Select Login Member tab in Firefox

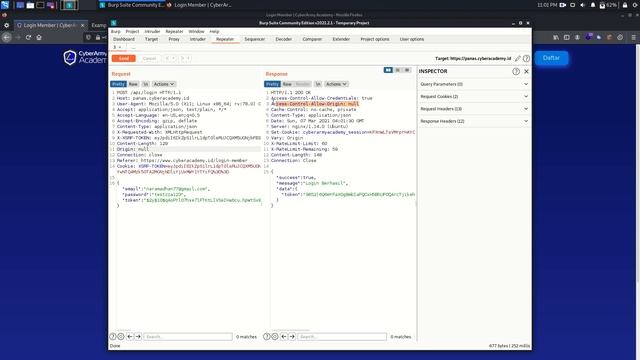(51, 25)
